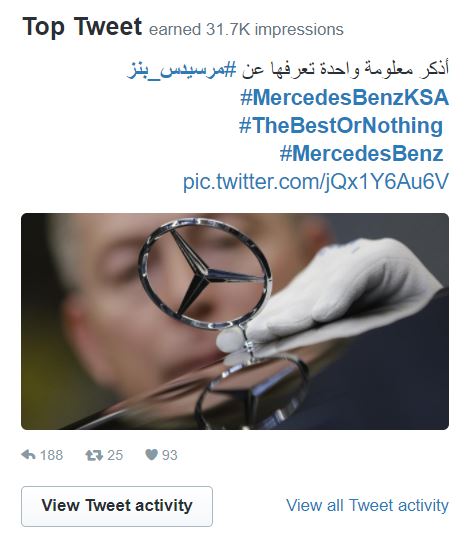Open the pic.twitter.com/jQx1Y6Au6V link
The image size is (470, 540).
point(316,181)
